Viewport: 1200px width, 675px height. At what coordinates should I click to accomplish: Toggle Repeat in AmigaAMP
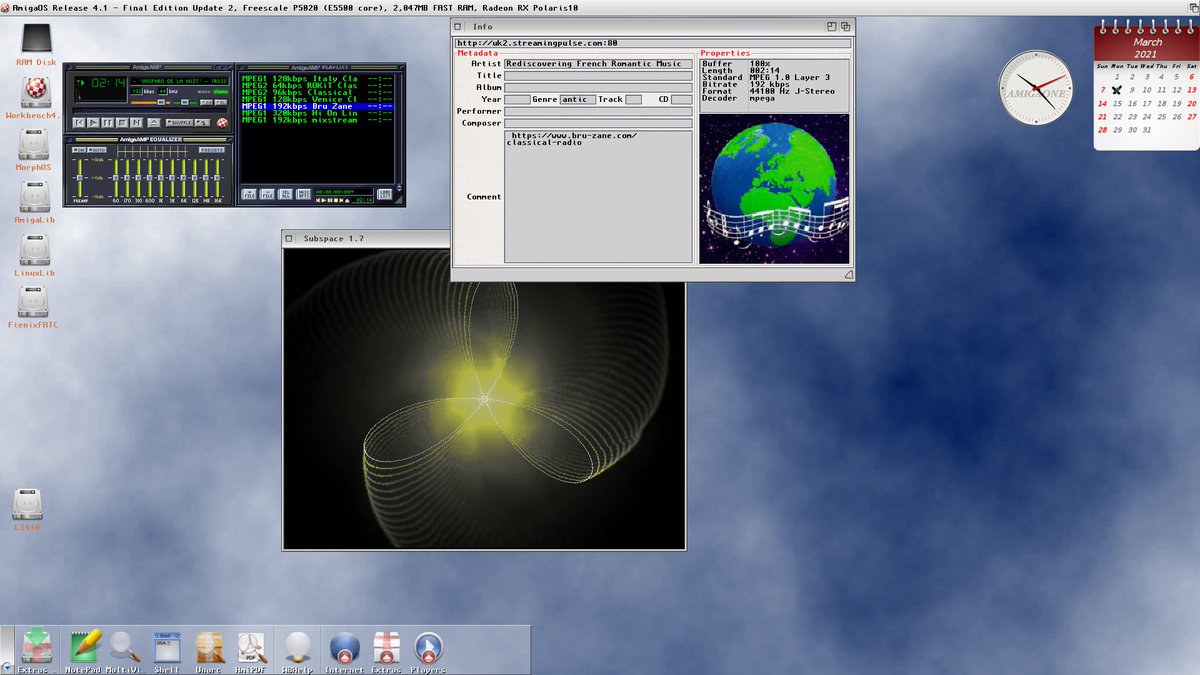(202, 122)
